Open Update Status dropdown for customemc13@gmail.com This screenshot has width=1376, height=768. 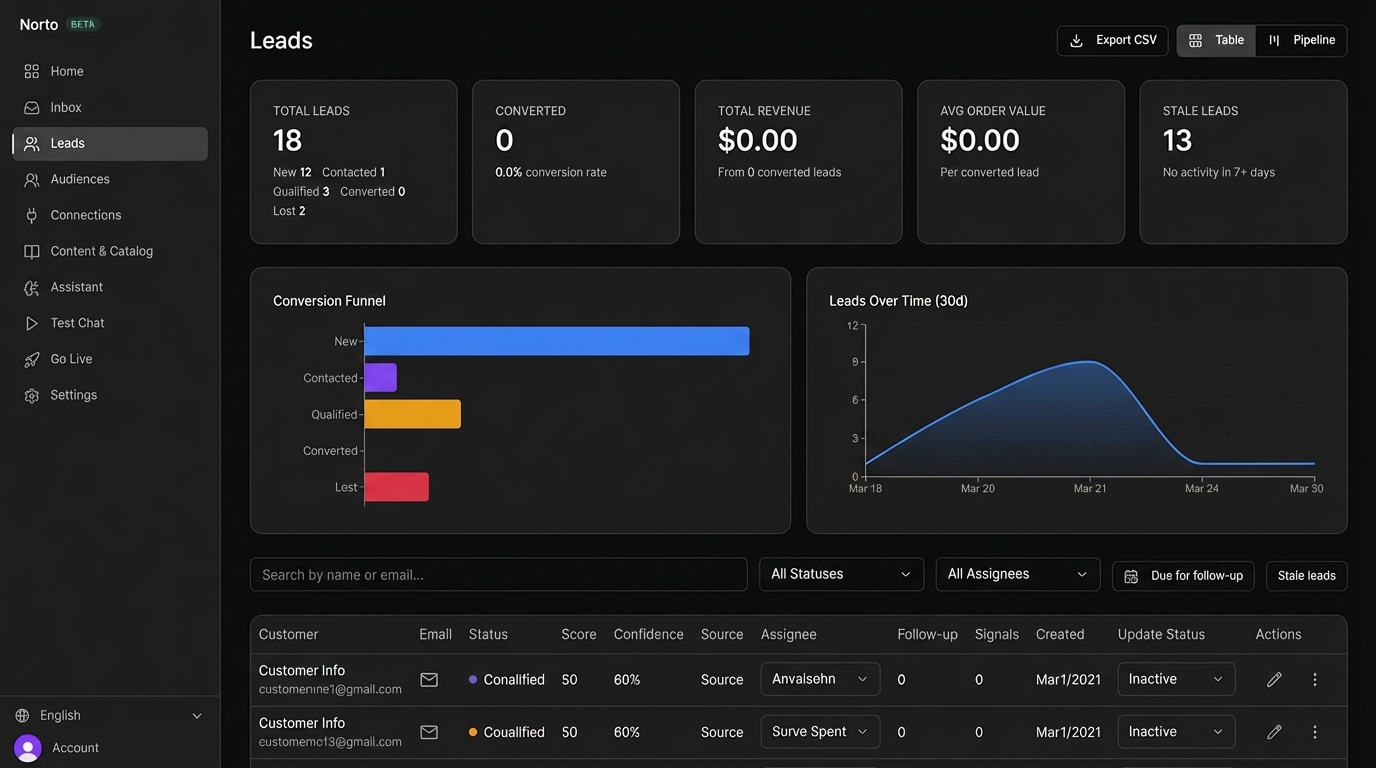(x=1176, y=732)
